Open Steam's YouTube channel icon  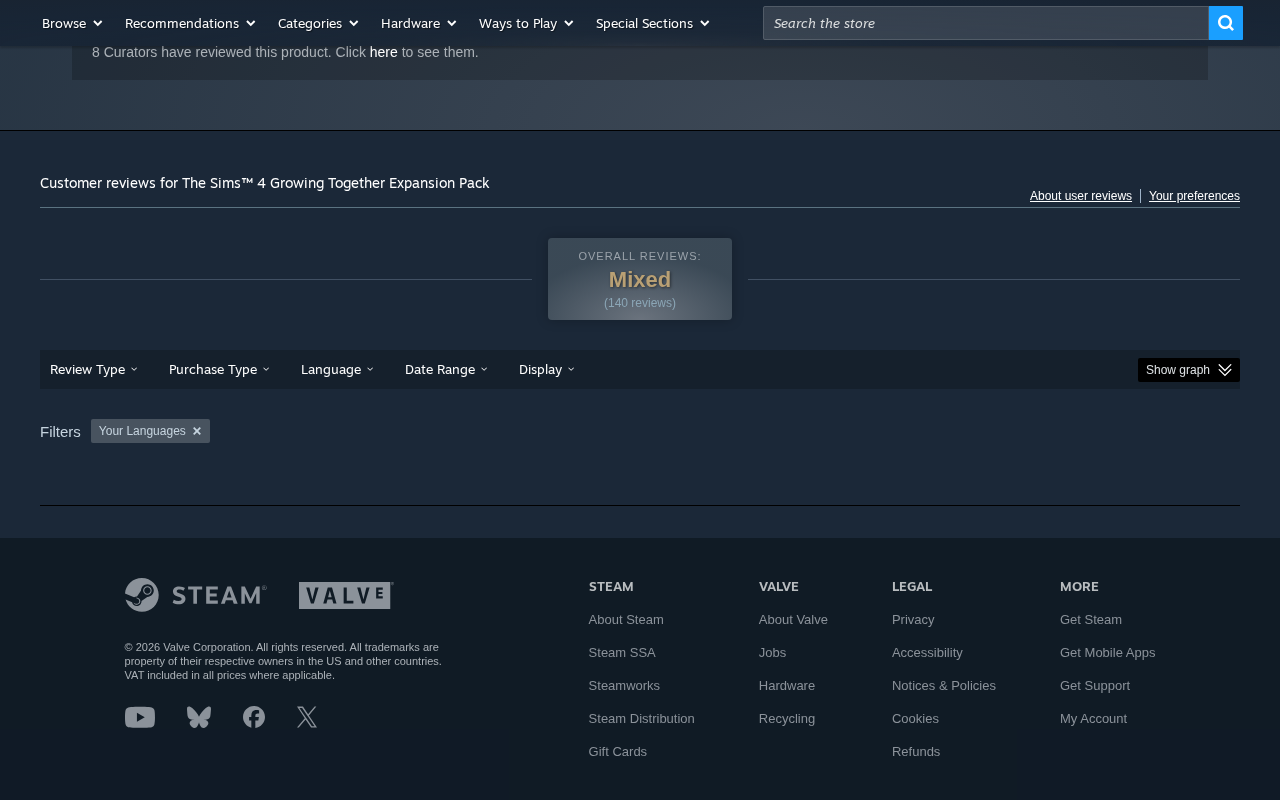click(x=140, y=717)
